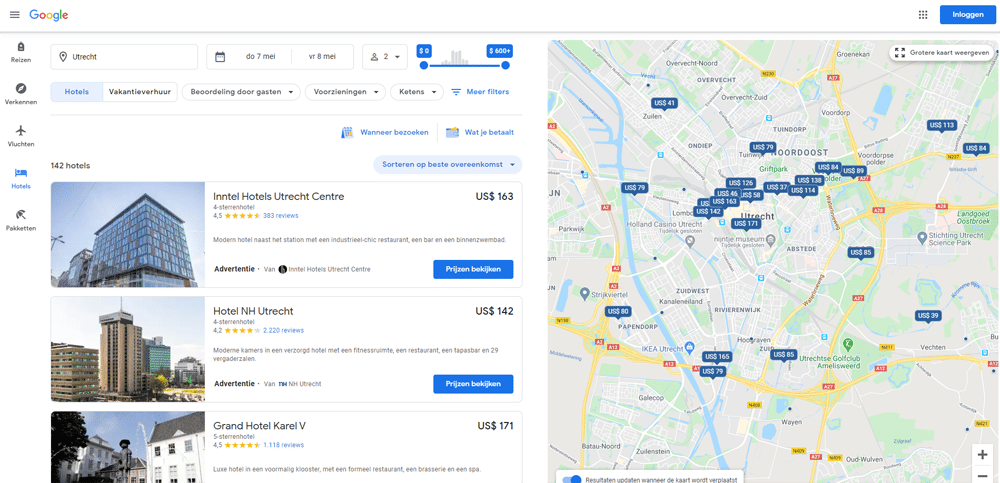Click the Meer filters slider icon
Image resolution: width=1000 pixels, height=483 pixels.
pyautogui.click(x=456, y=92)
